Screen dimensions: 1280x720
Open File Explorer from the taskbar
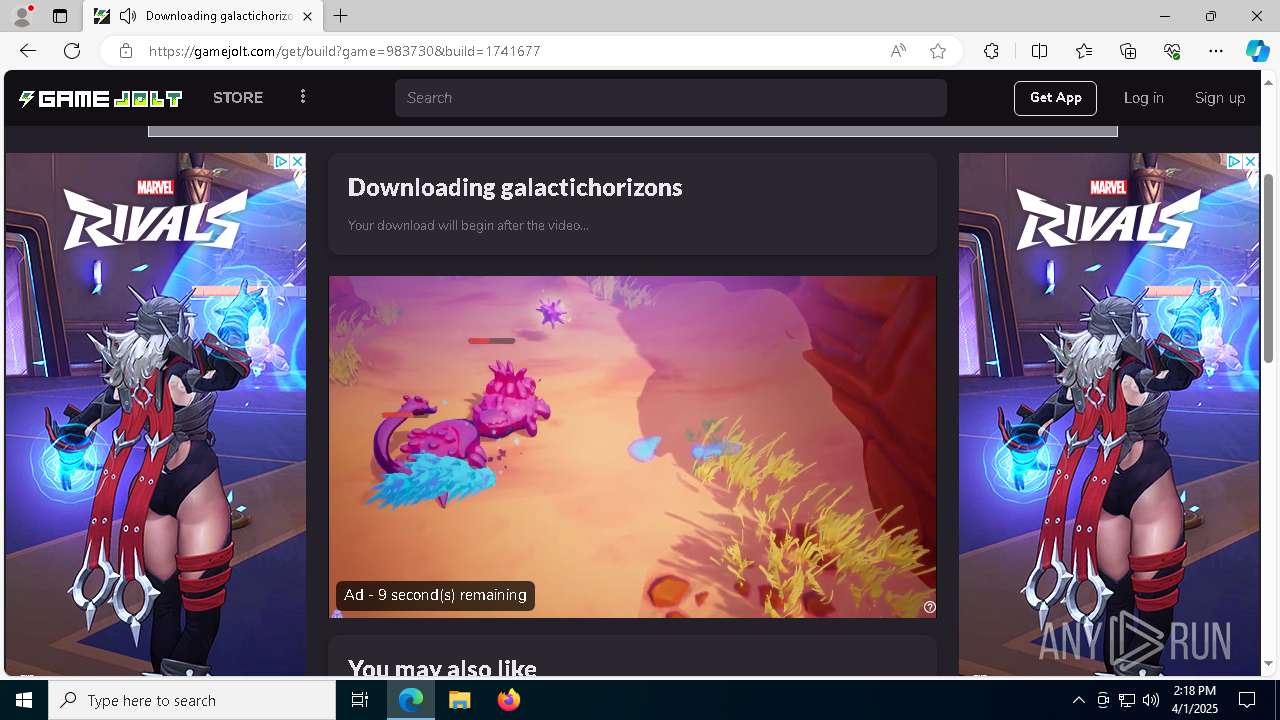tap(460, 700)
